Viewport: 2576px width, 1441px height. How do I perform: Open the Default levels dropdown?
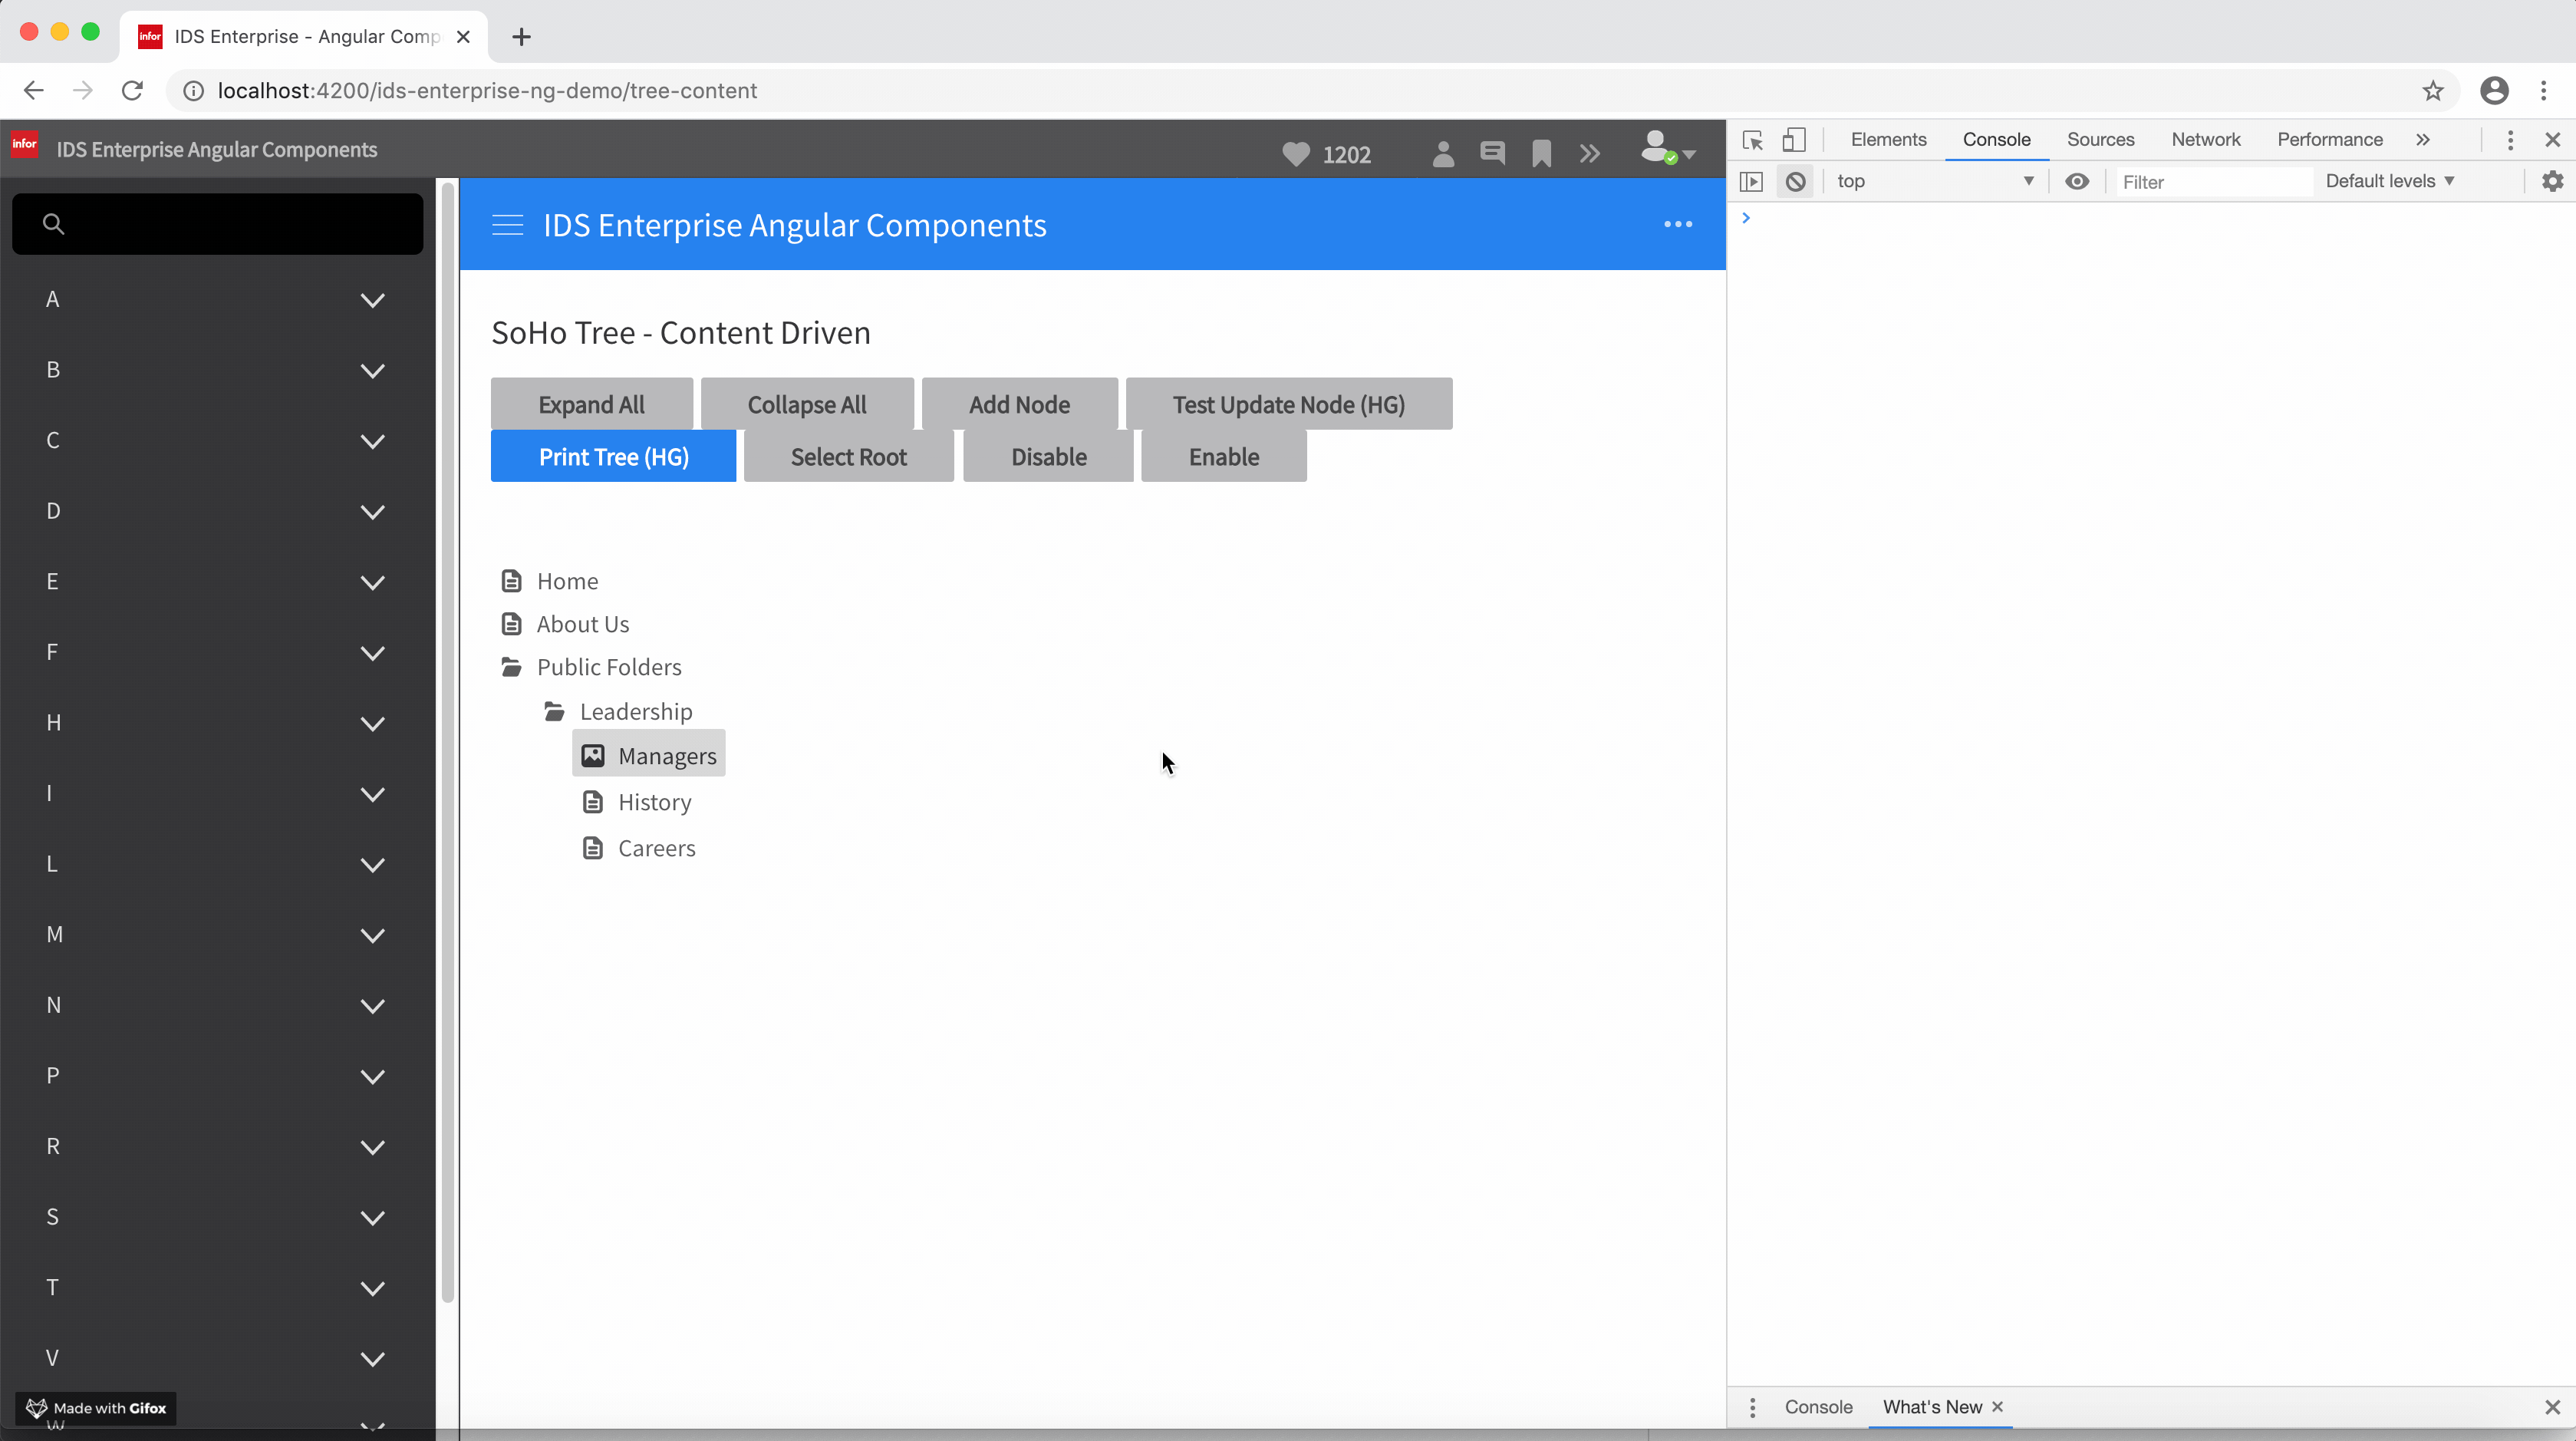tap(2389, 181)
